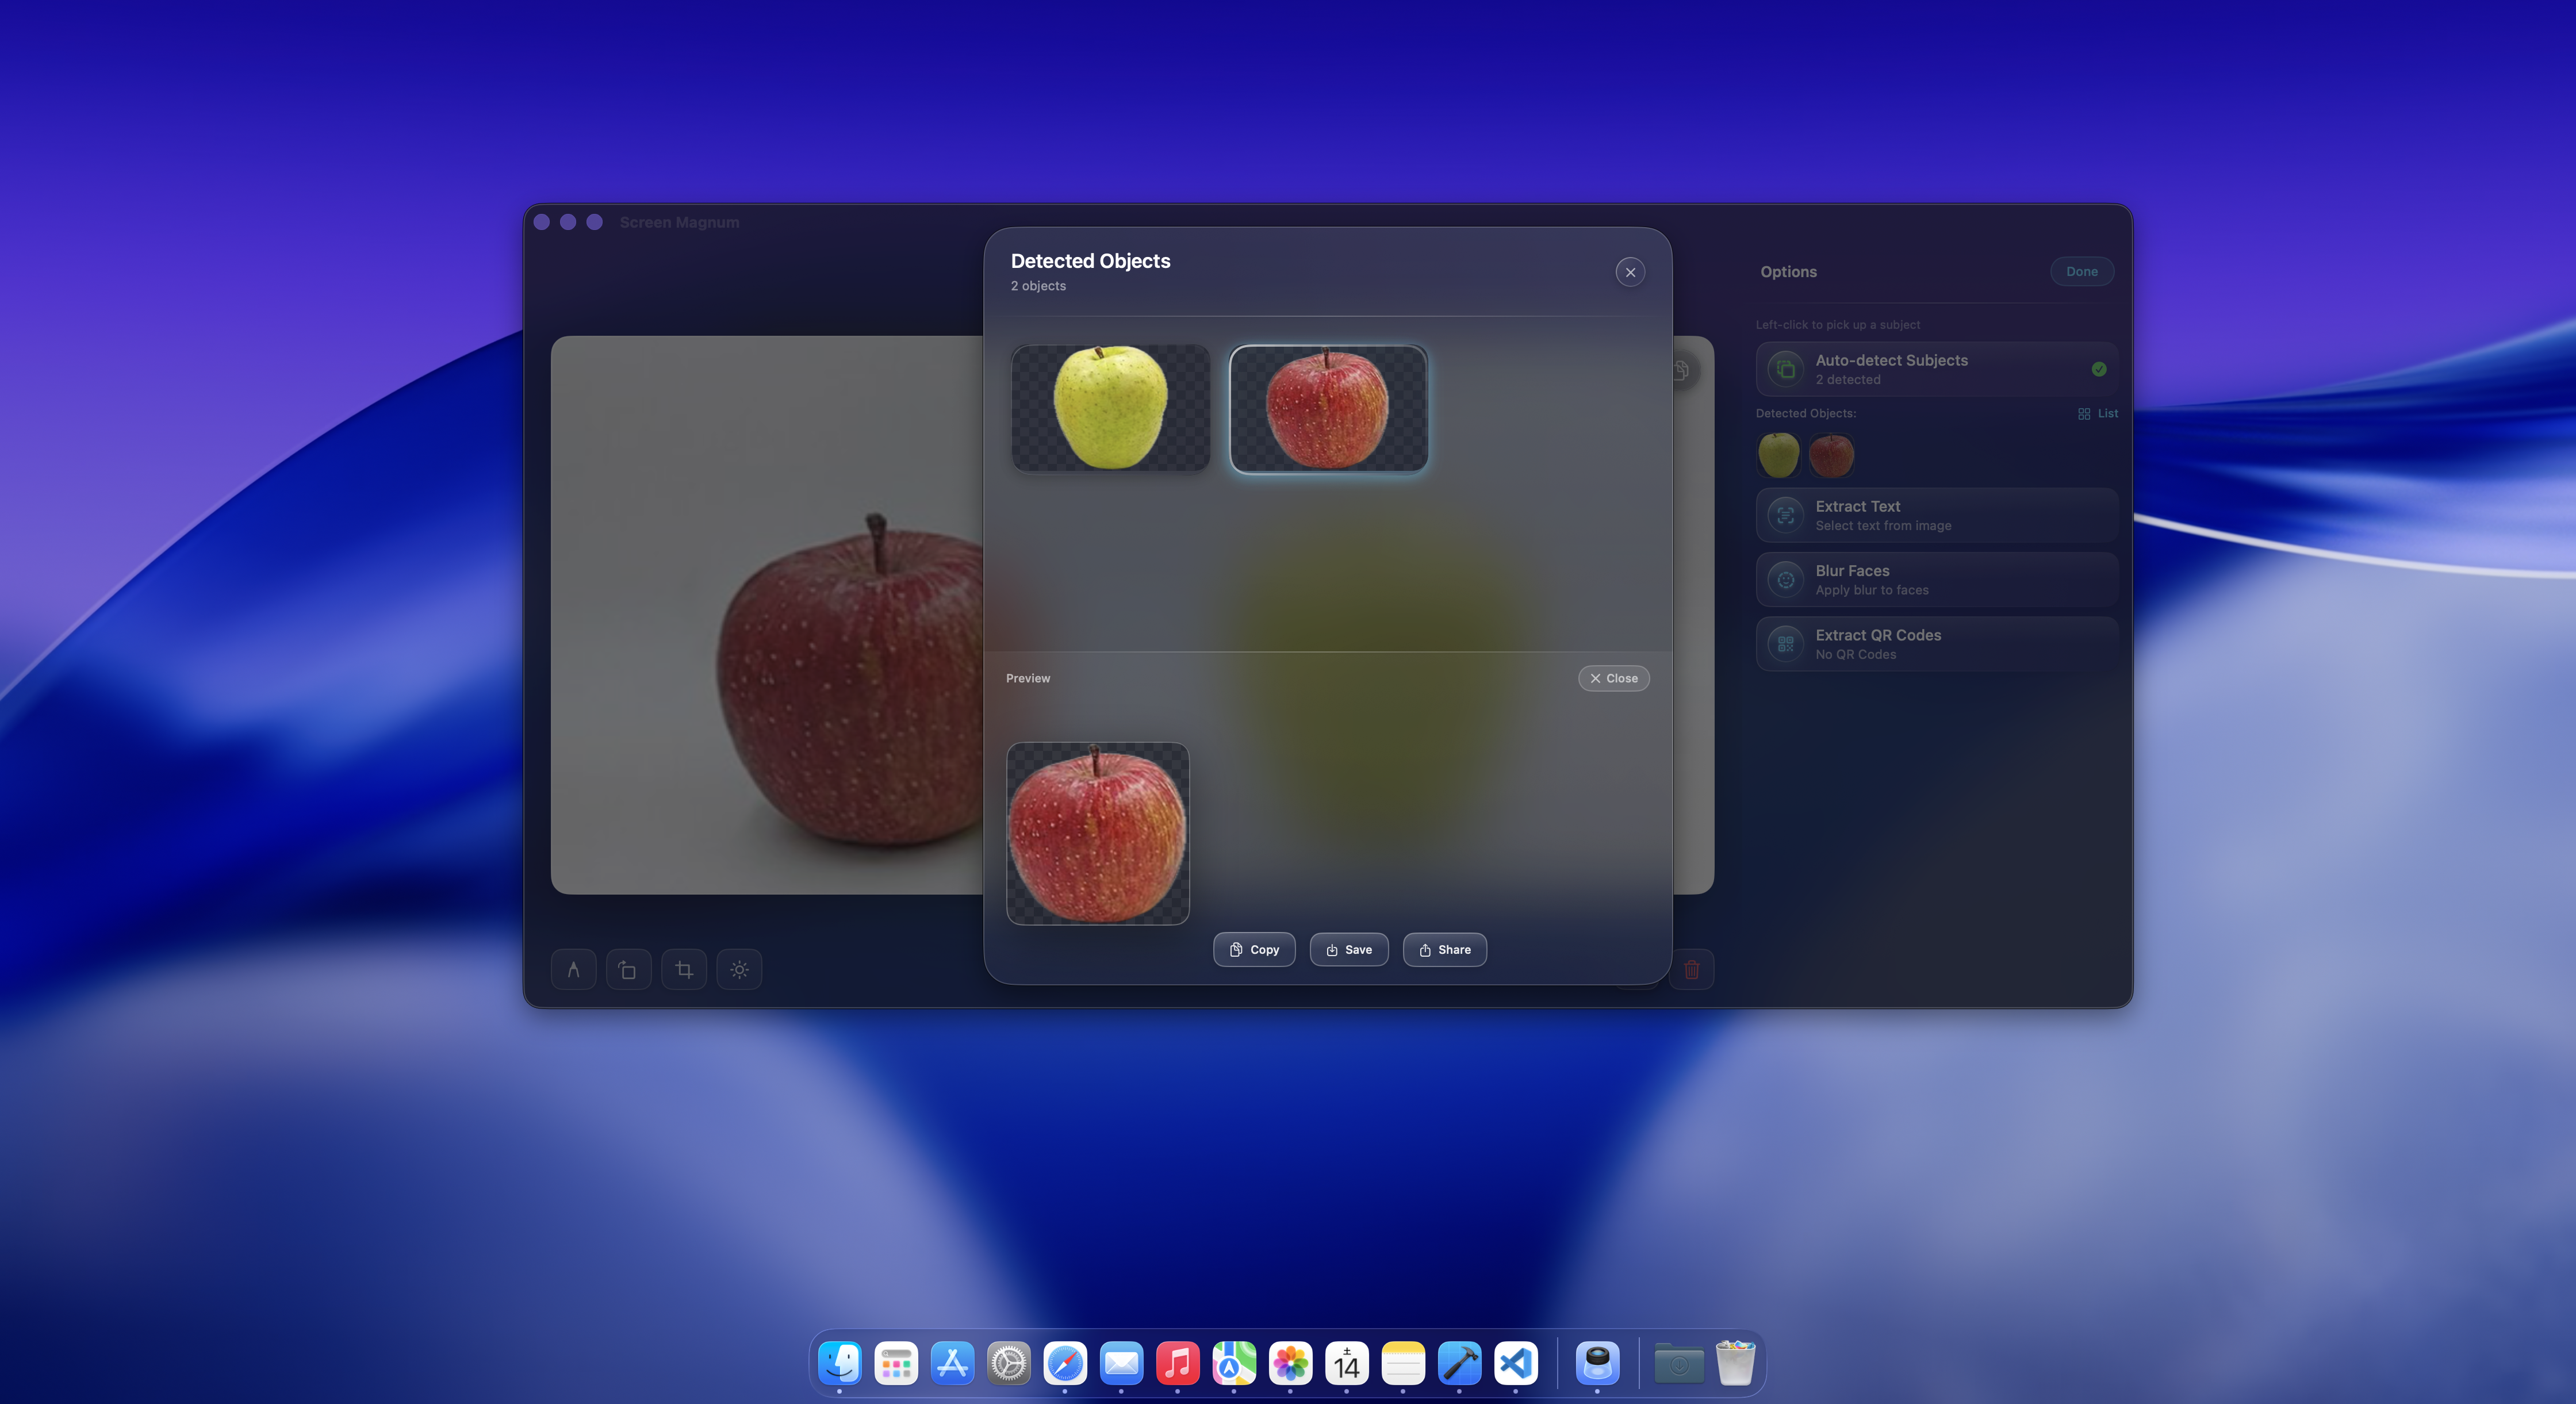Click the Save button

pos(1348,949)
